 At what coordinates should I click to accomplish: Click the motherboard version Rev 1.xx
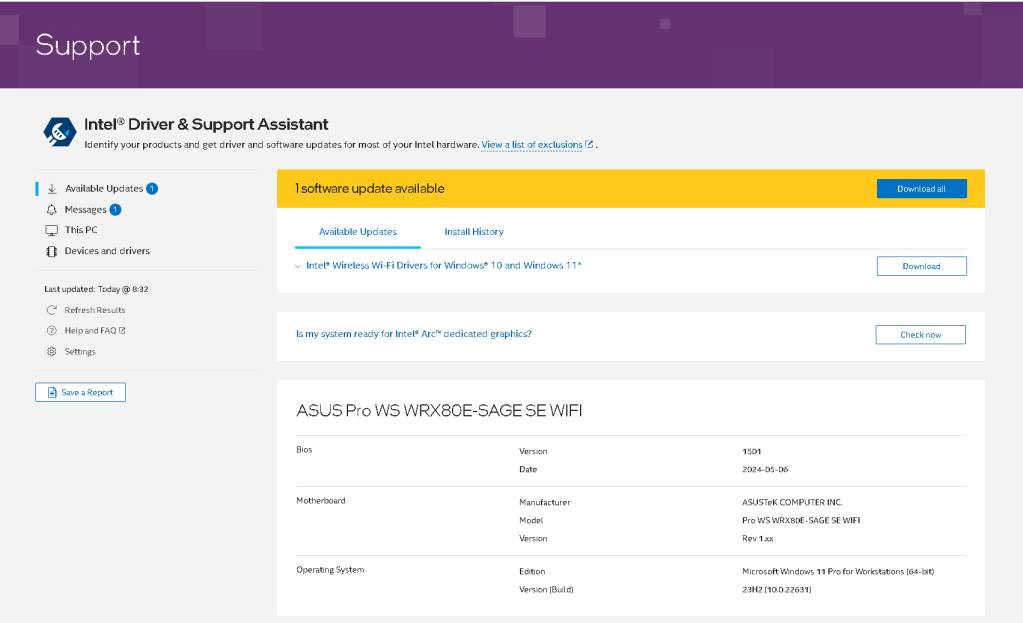pyautogui.click(x=757, y=539)
